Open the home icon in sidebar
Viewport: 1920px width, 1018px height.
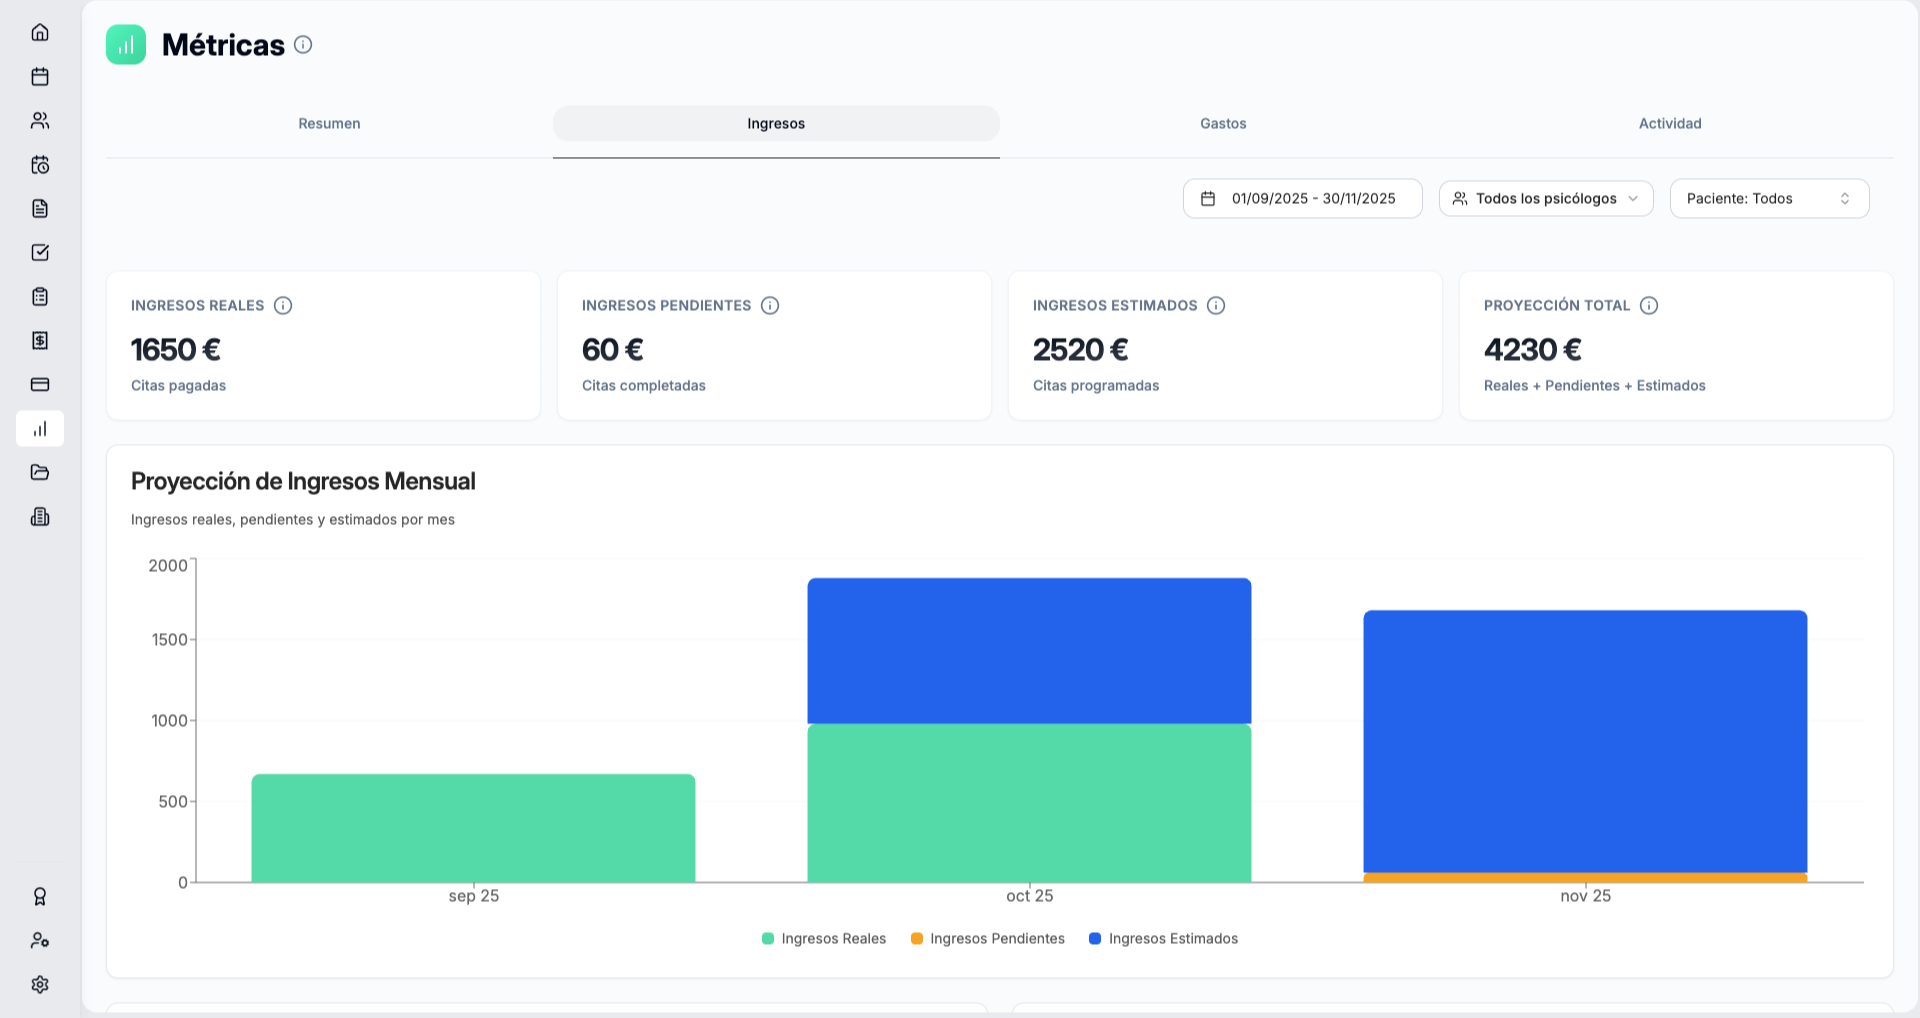40,32
